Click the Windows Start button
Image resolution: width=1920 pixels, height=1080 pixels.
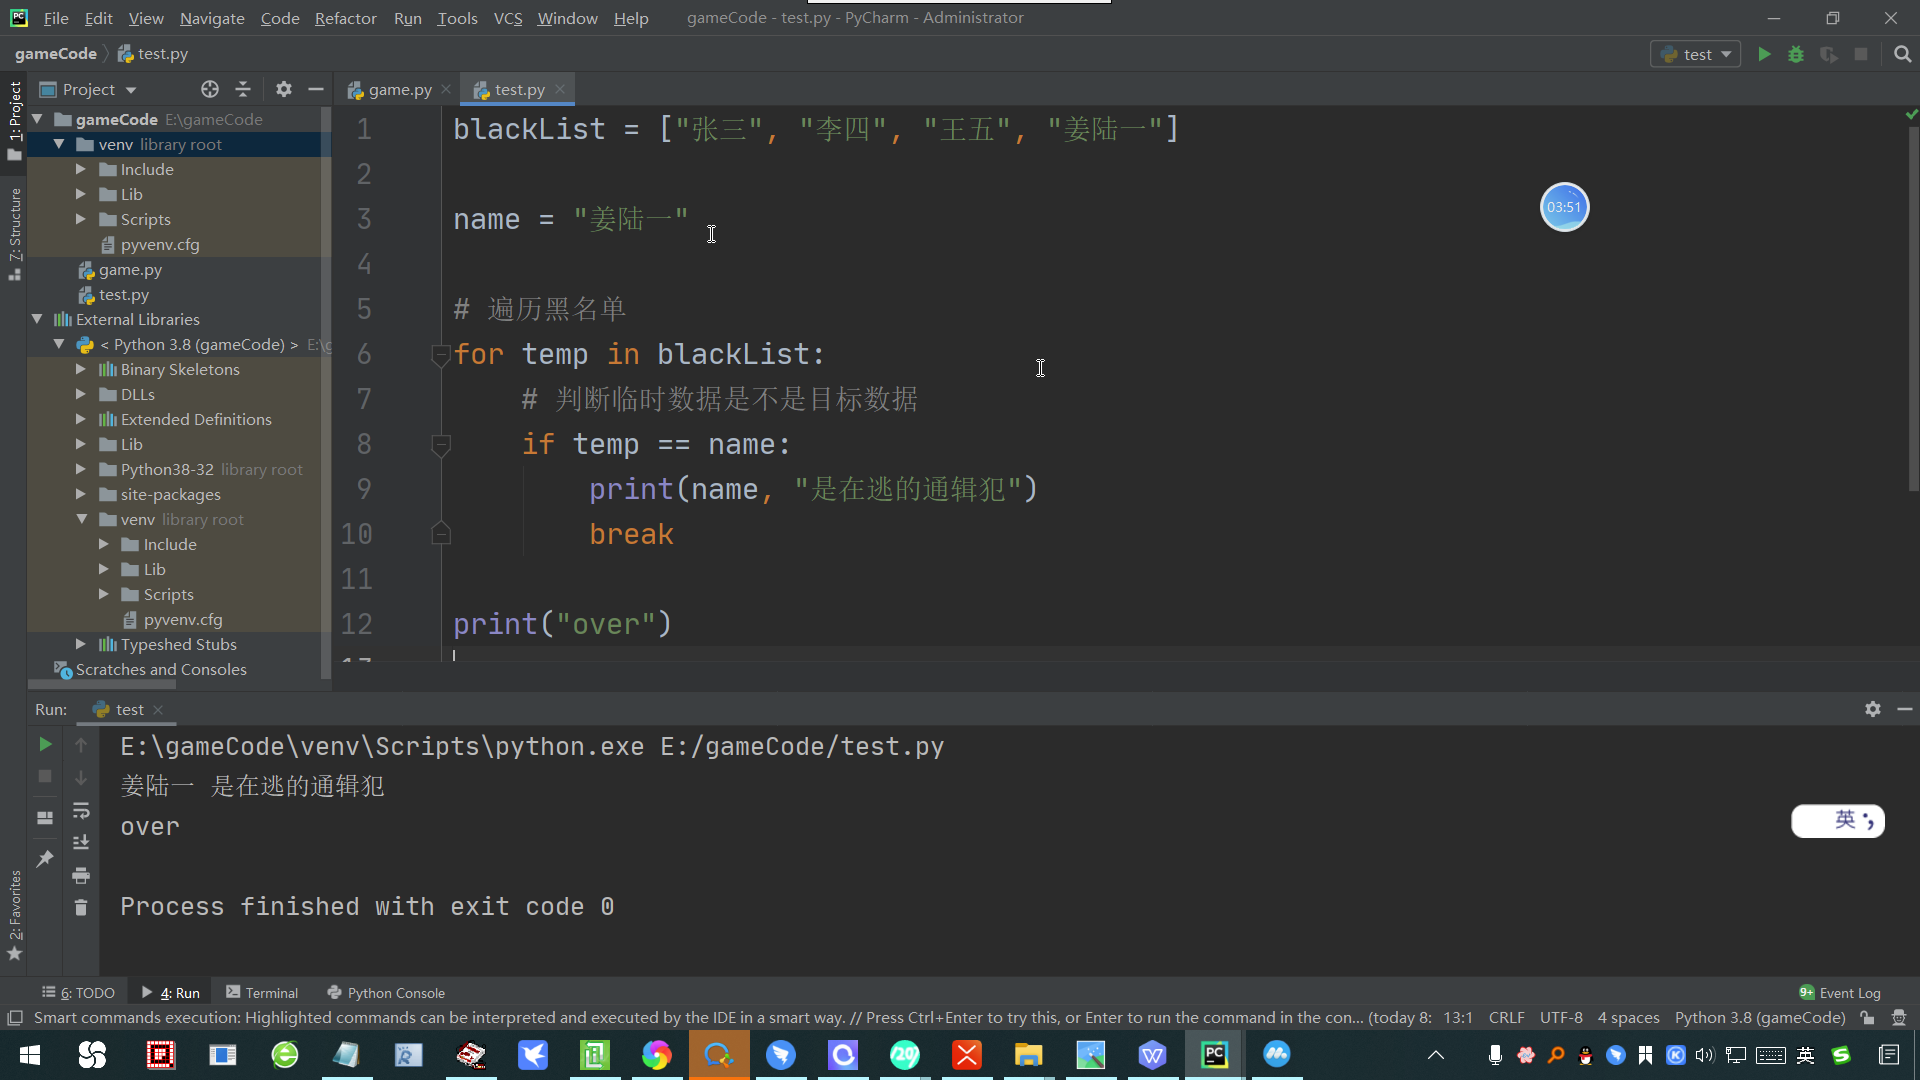tap(30, 1055)
